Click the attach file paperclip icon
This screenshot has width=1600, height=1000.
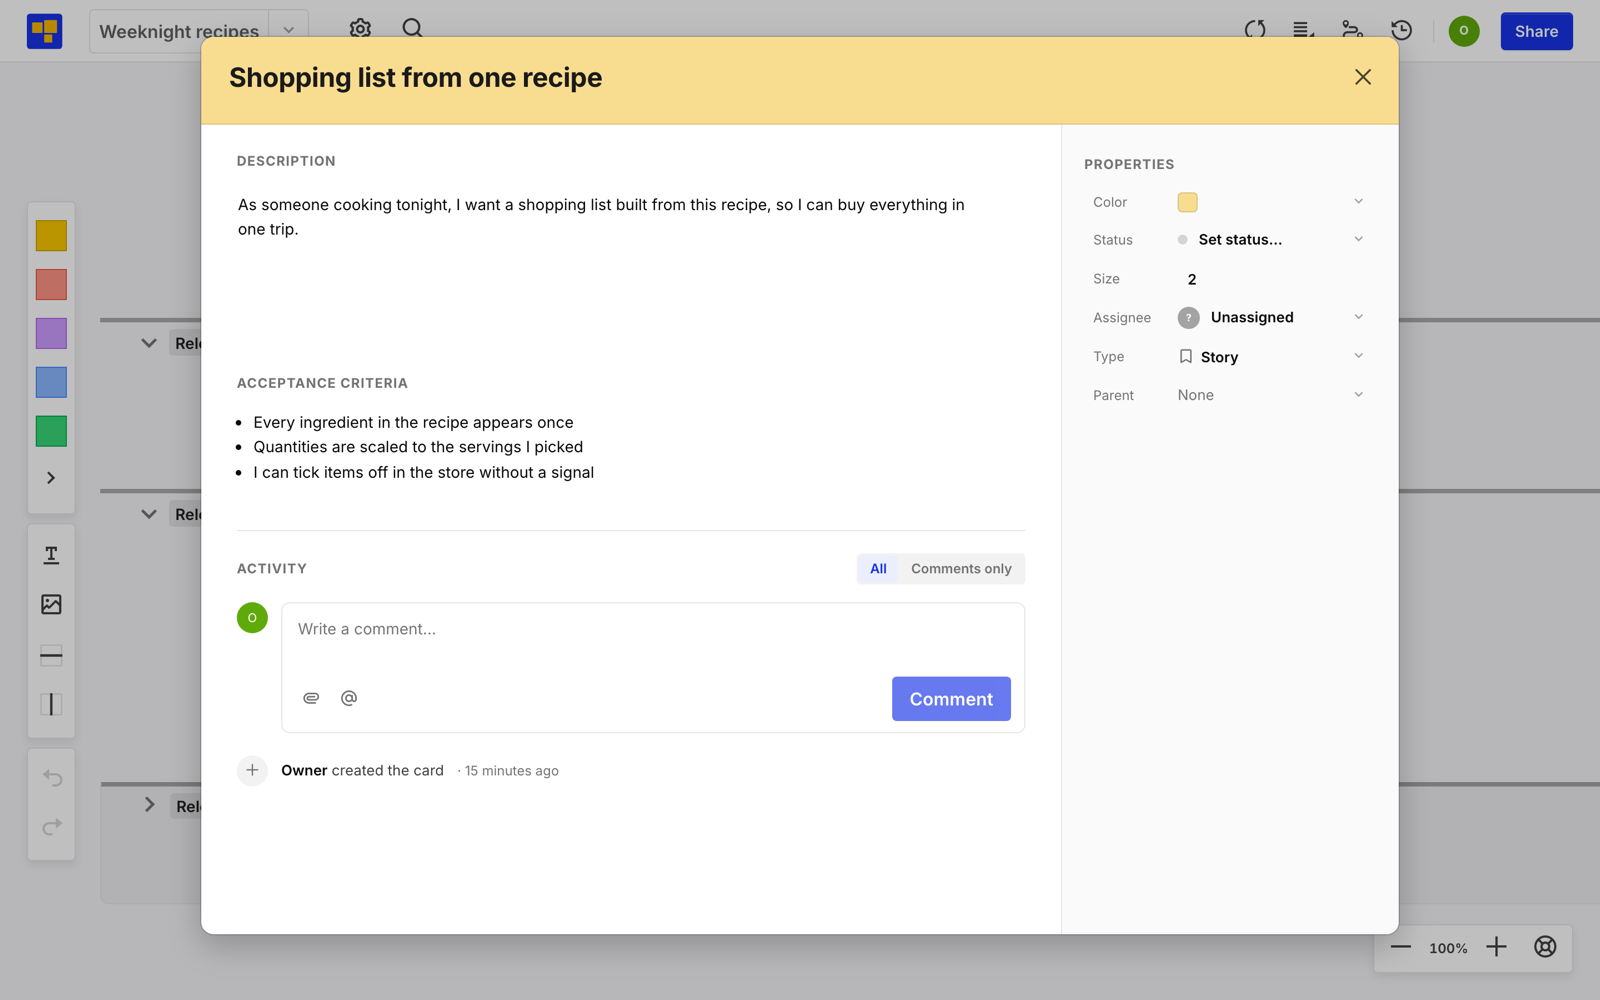pyautogui.click(x=311, y=698)
